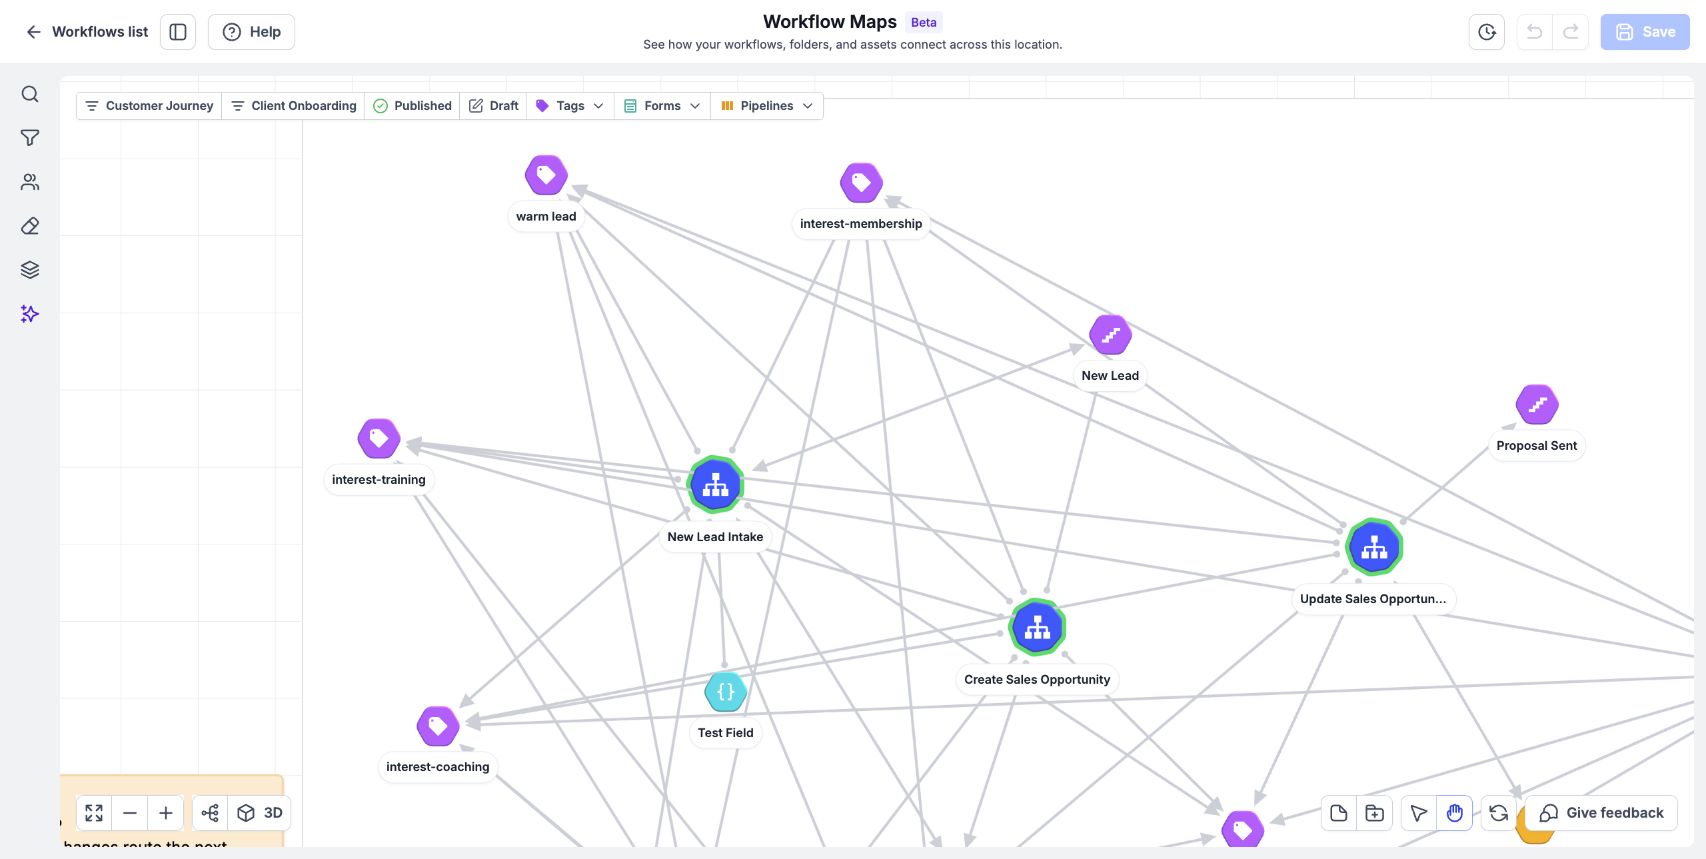
Task: Toggle the sidebar panel icon
Action: tap(178, 32)
